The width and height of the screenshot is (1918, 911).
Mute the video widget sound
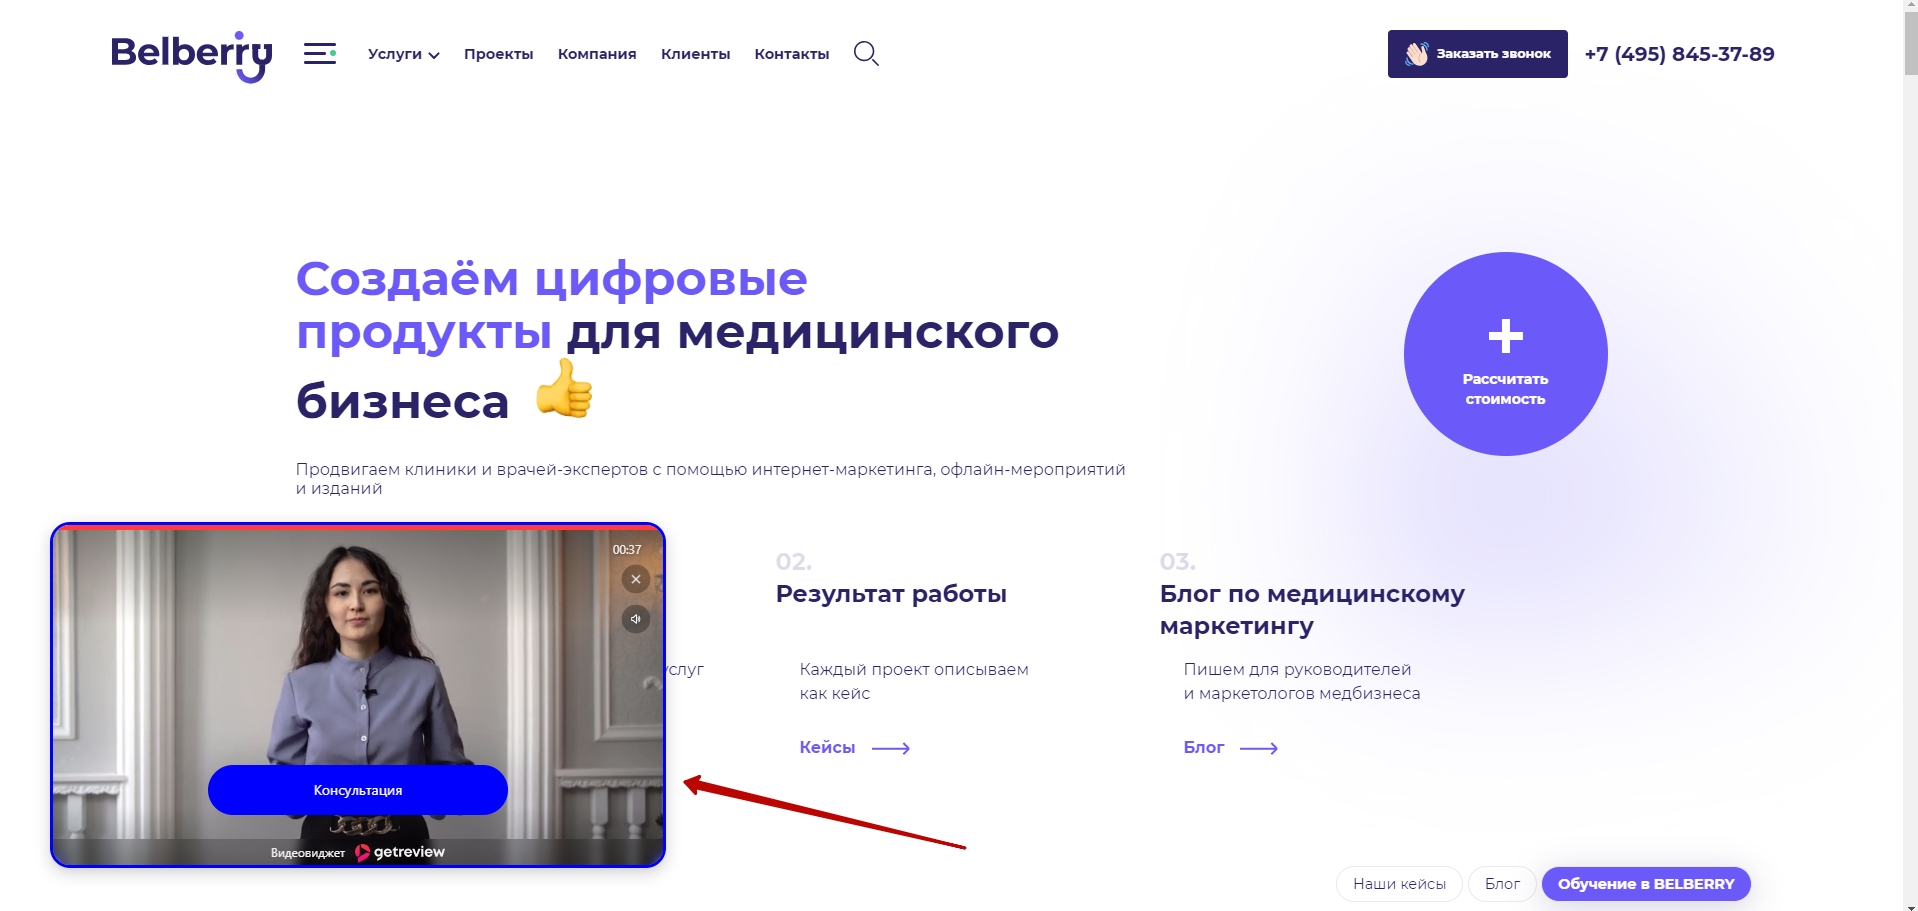click(636, 619)
